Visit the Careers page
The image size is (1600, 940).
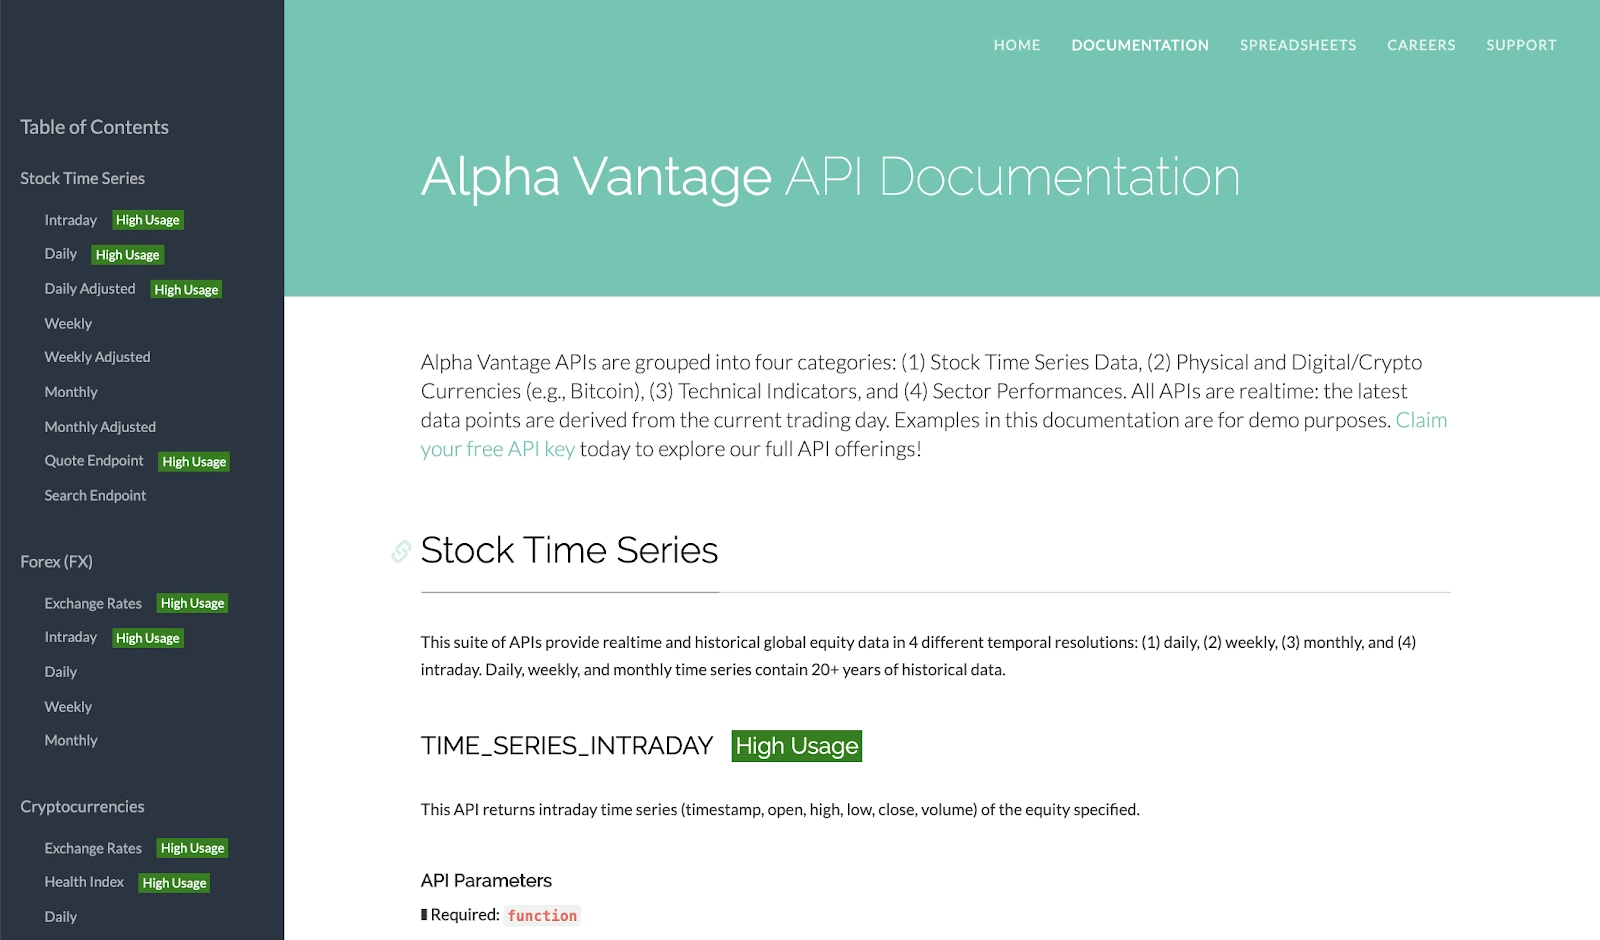click(1420, 45)
